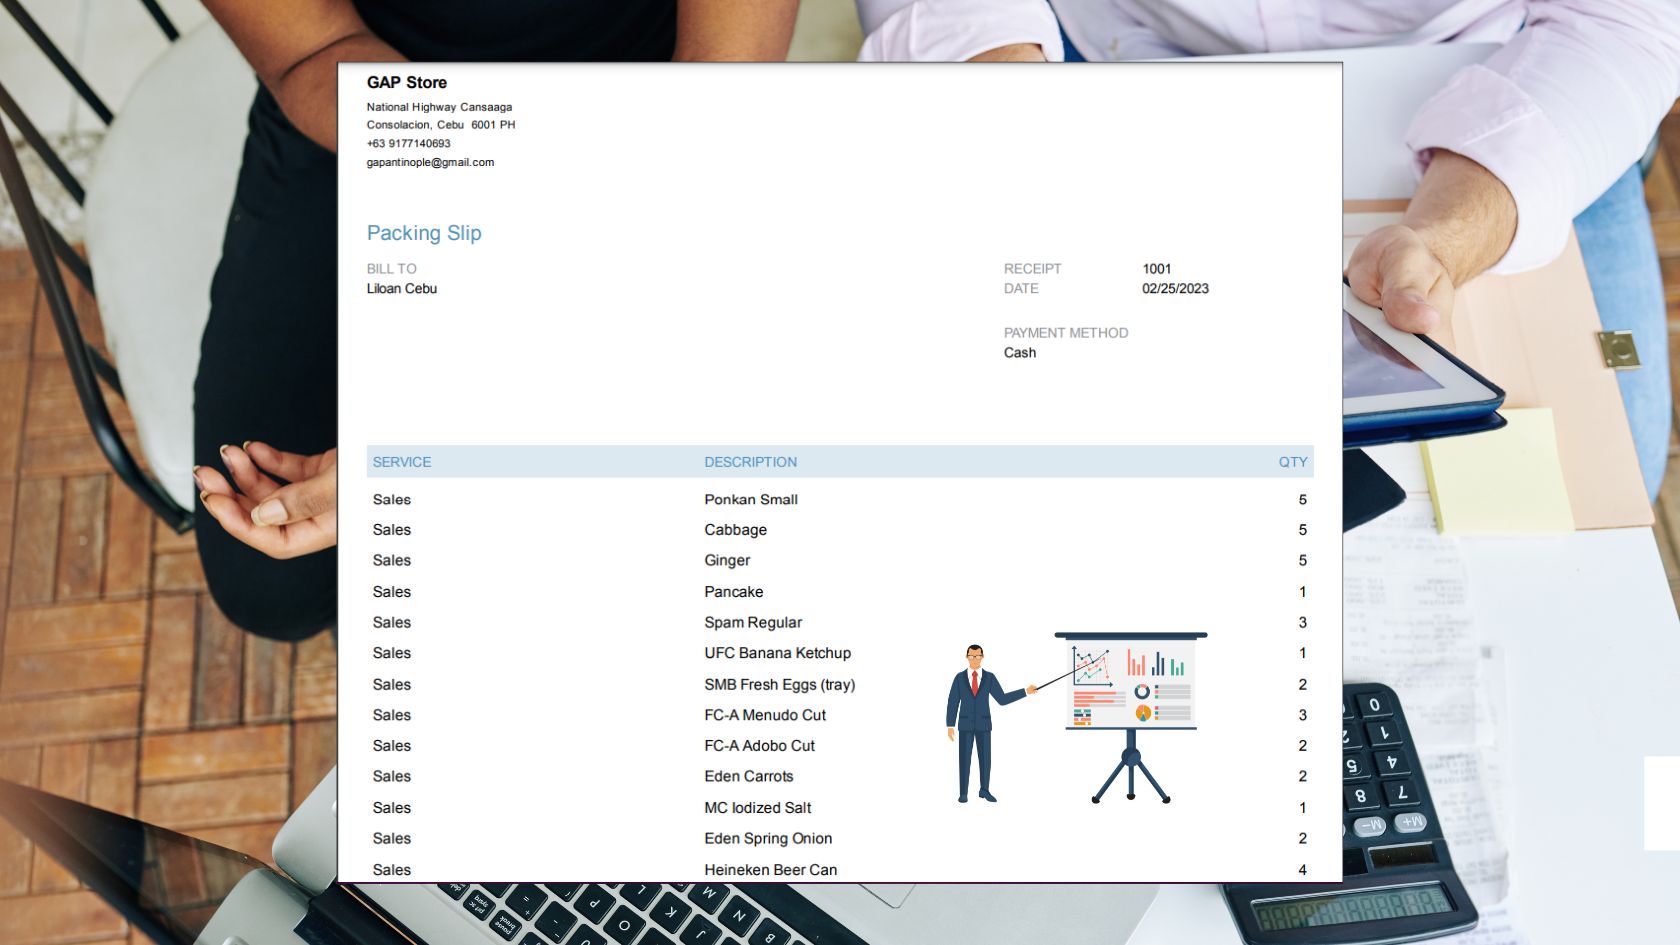1680x945 pixels.
Task: Click the Sales cell in the Spam Regular row
Action: coord(391,622)
